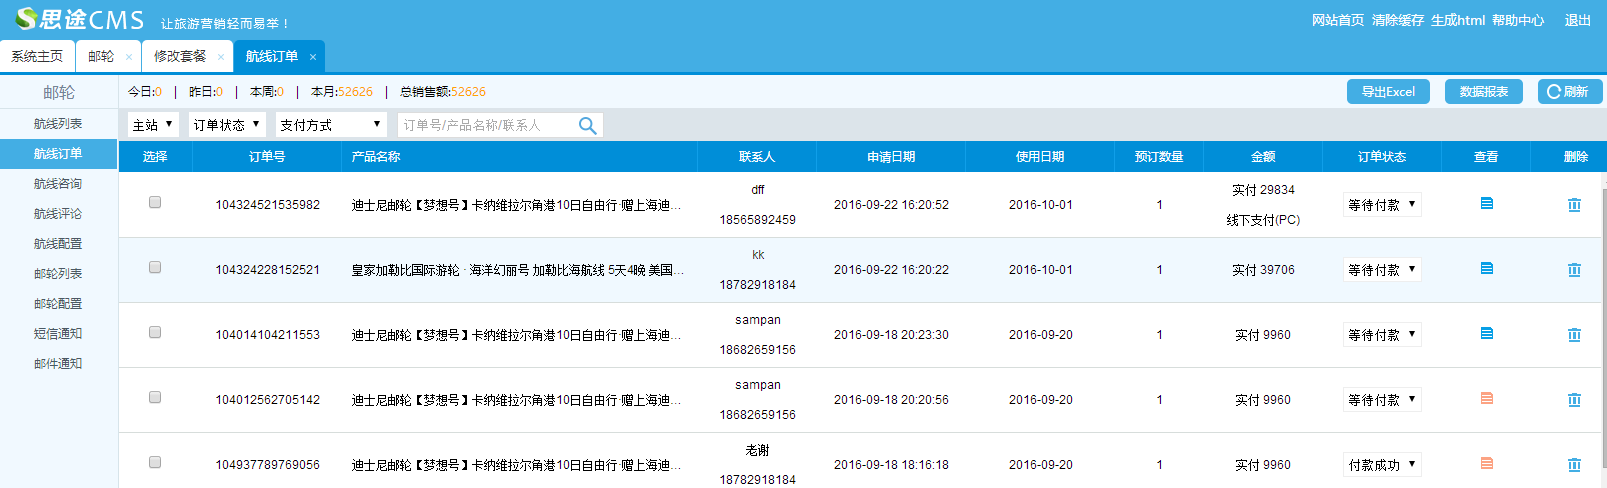Click the search magnifier icon
Image resolution: width=1607 pixels, height=488 pixels.
(587, 125)
